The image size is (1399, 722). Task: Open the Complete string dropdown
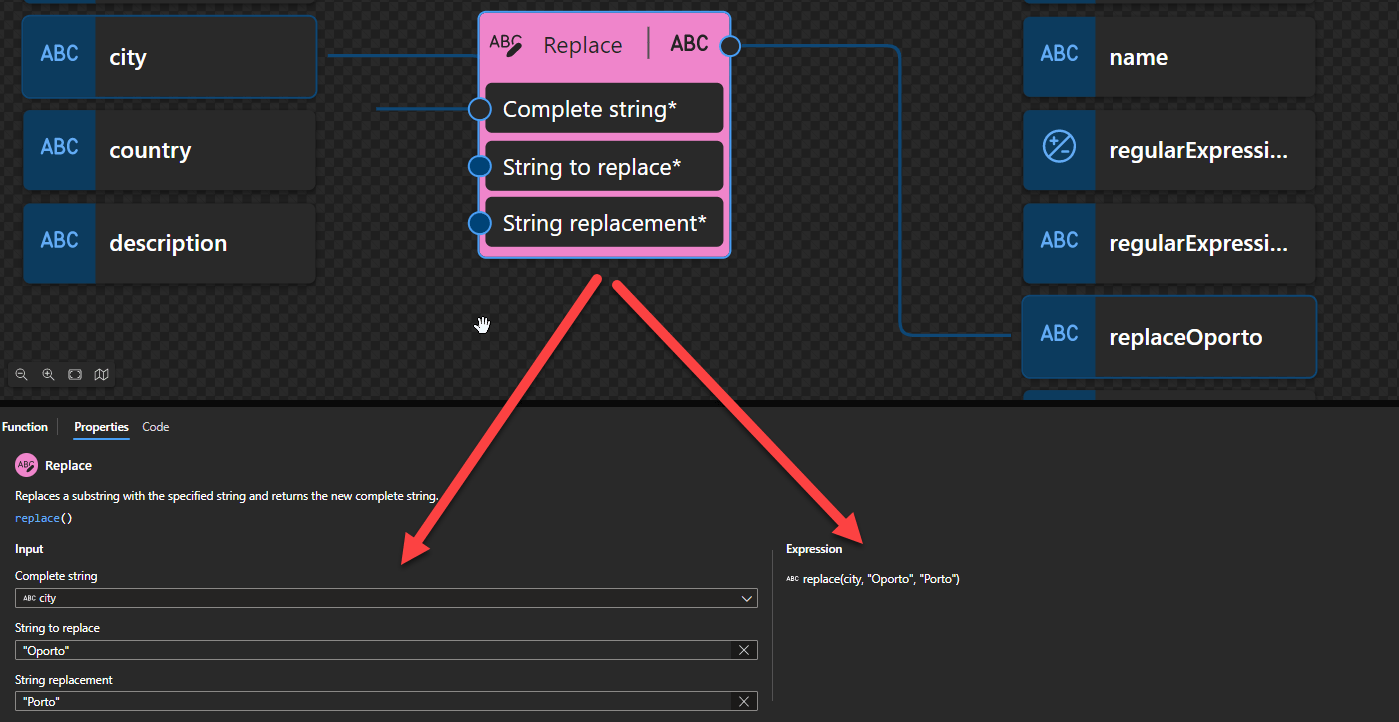click(x=746, y=597)
